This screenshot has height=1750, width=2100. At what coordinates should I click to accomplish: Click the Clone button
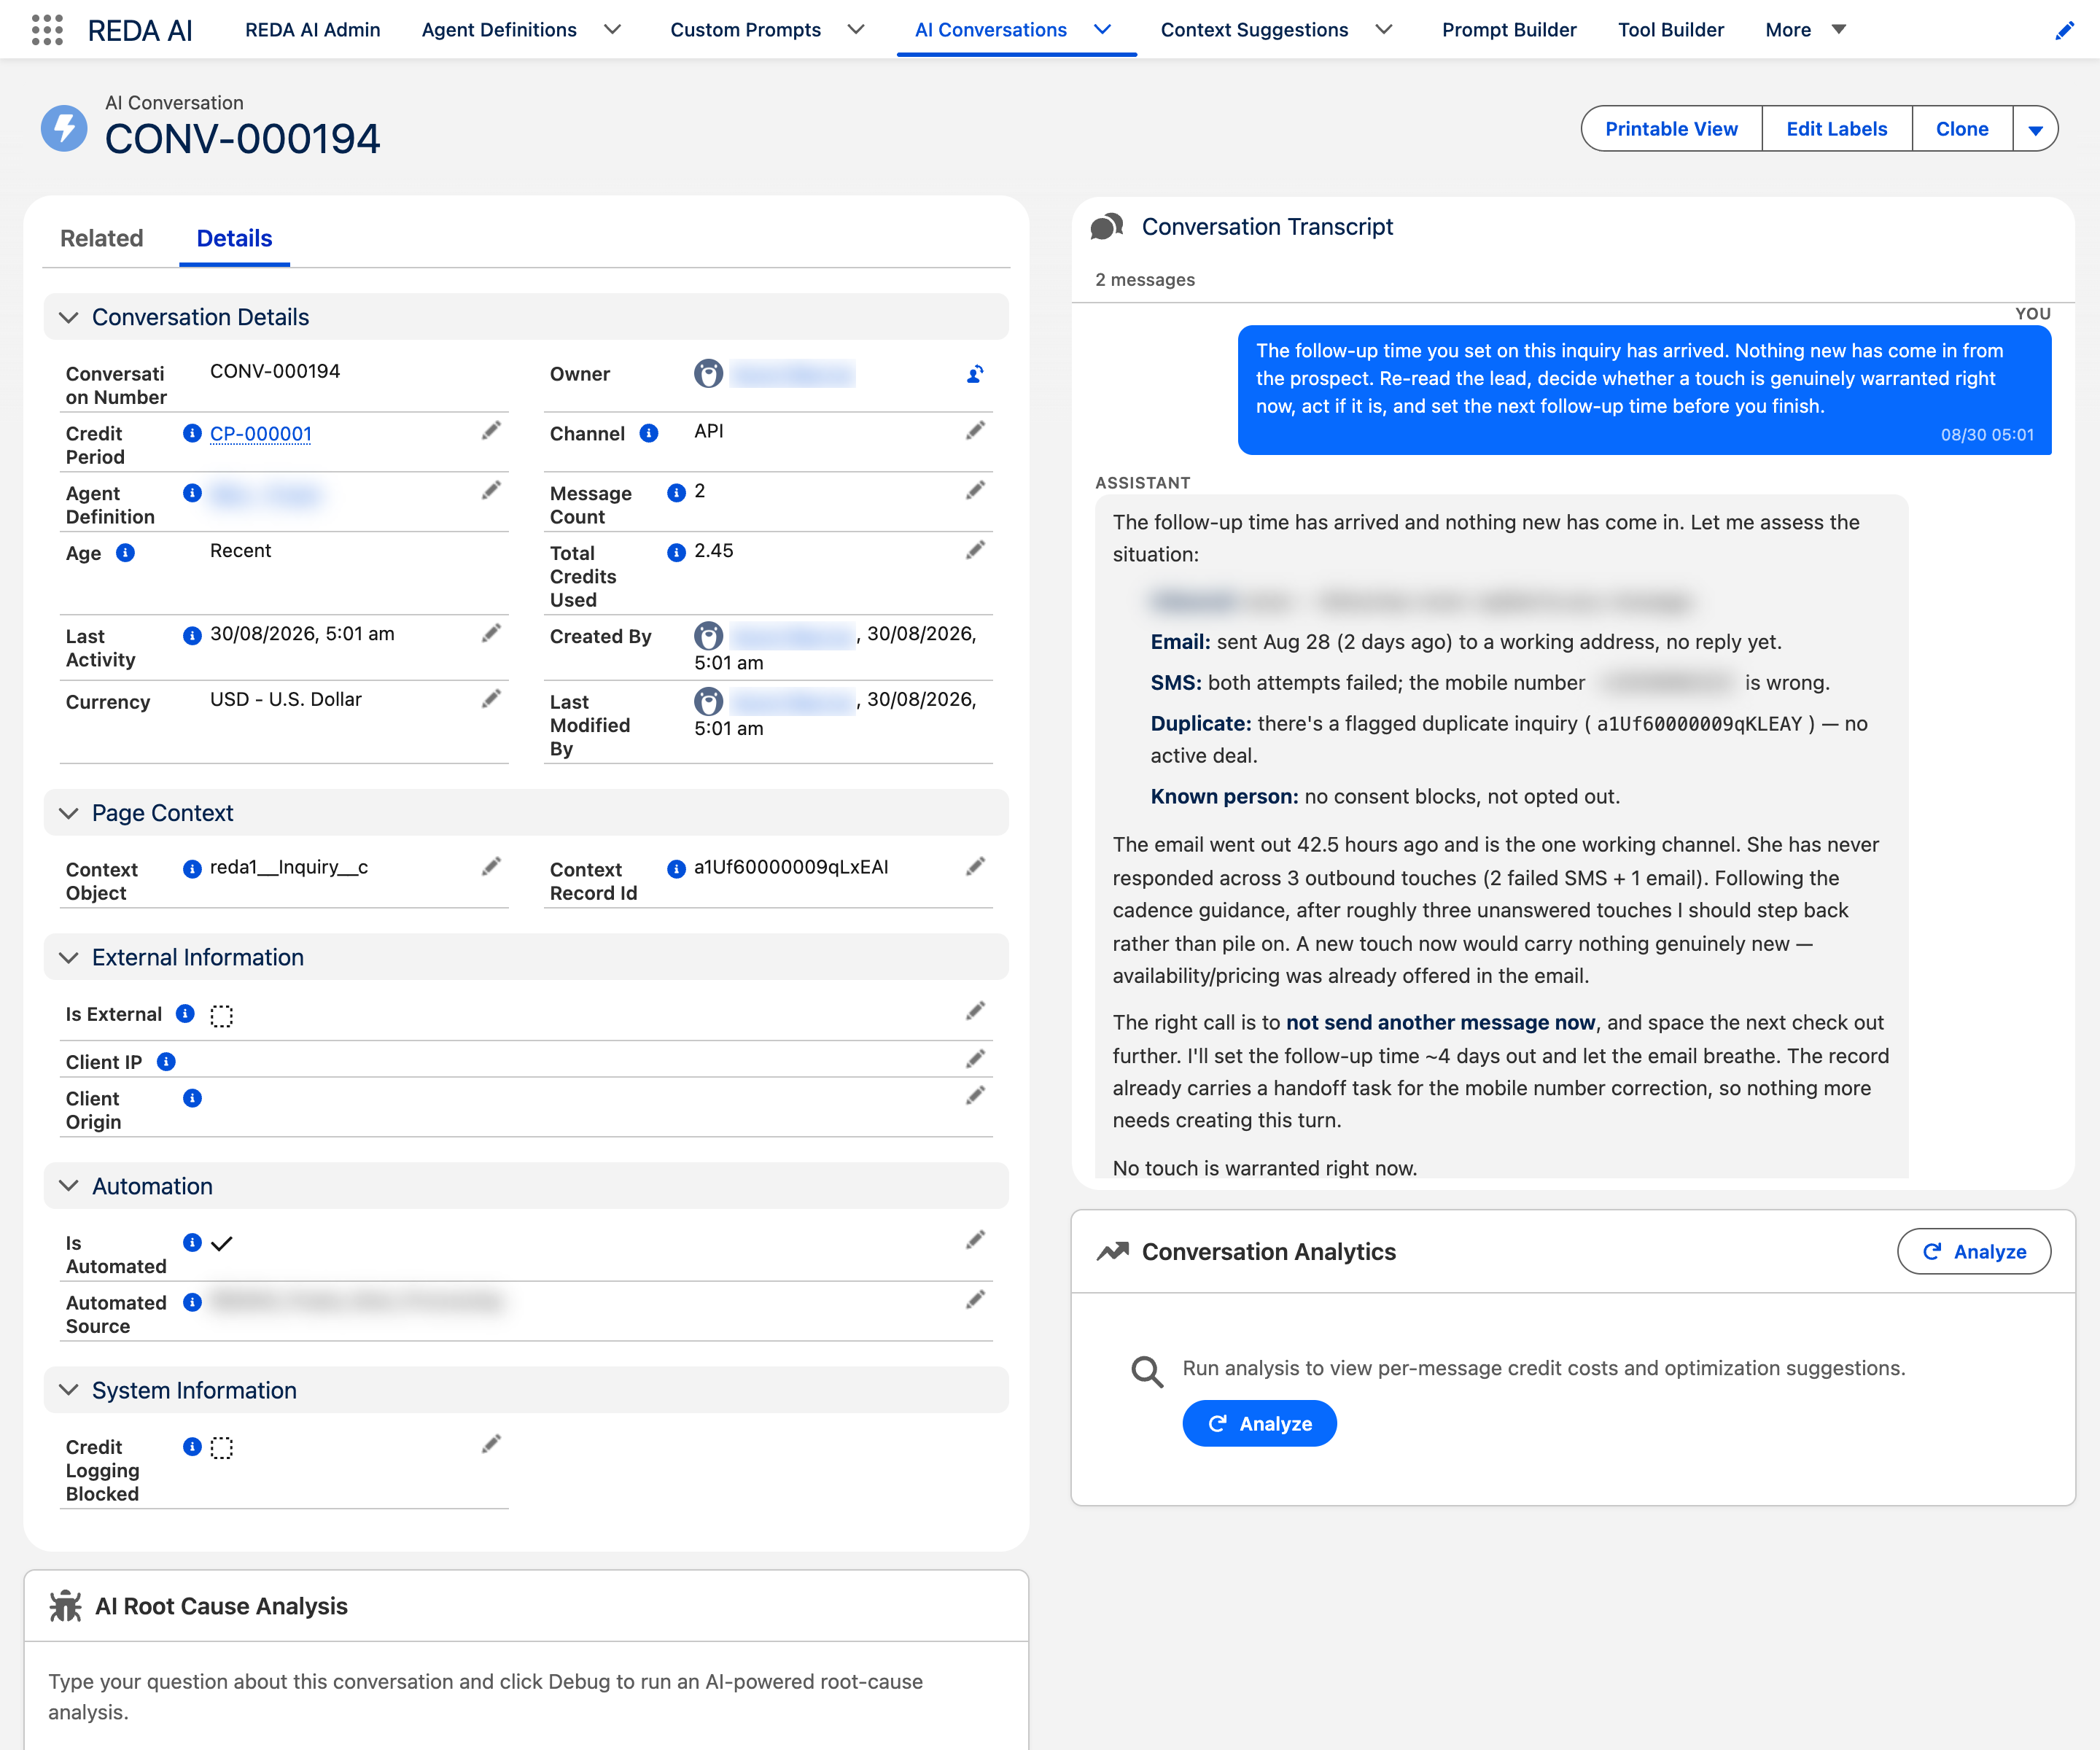point(1962,129)
